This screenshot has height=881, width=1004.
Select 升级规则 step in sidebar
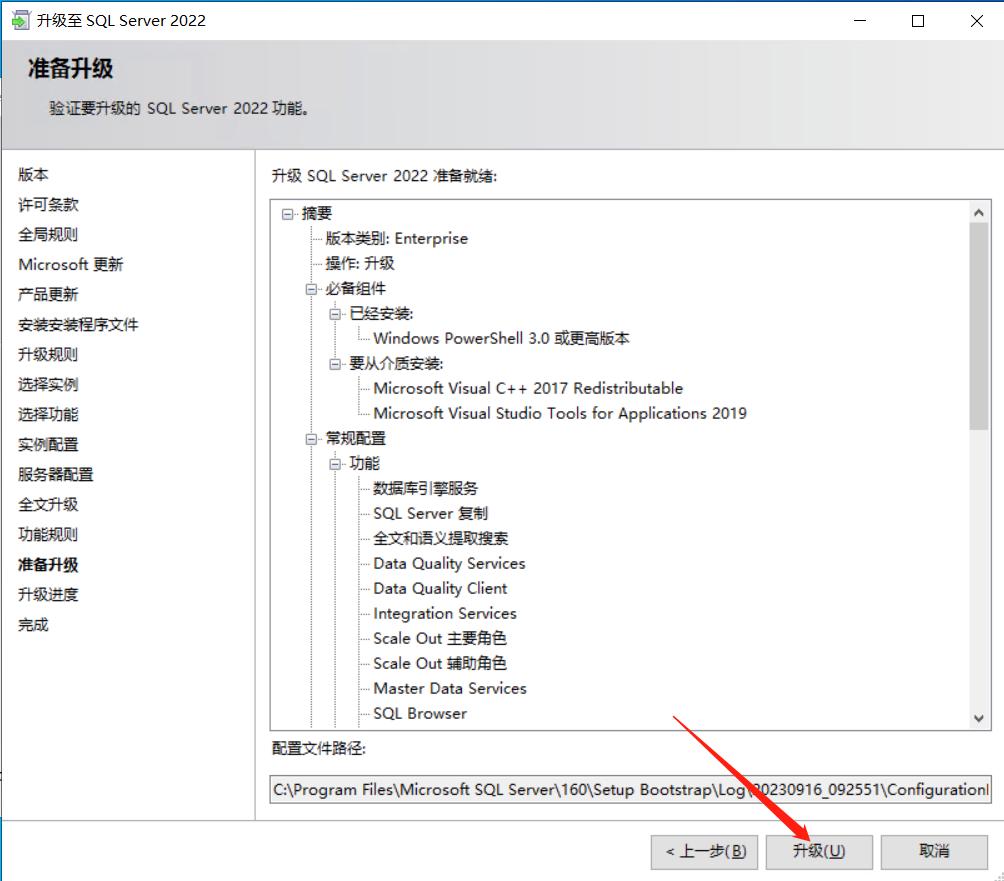(x=48, y=354)
